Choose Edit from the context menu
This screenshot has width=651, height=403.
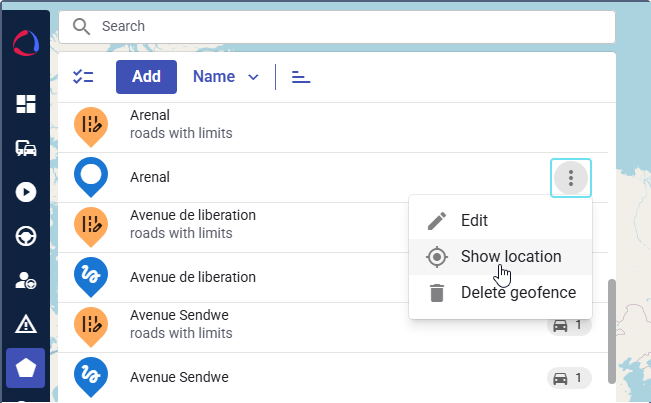click(474, 221)
